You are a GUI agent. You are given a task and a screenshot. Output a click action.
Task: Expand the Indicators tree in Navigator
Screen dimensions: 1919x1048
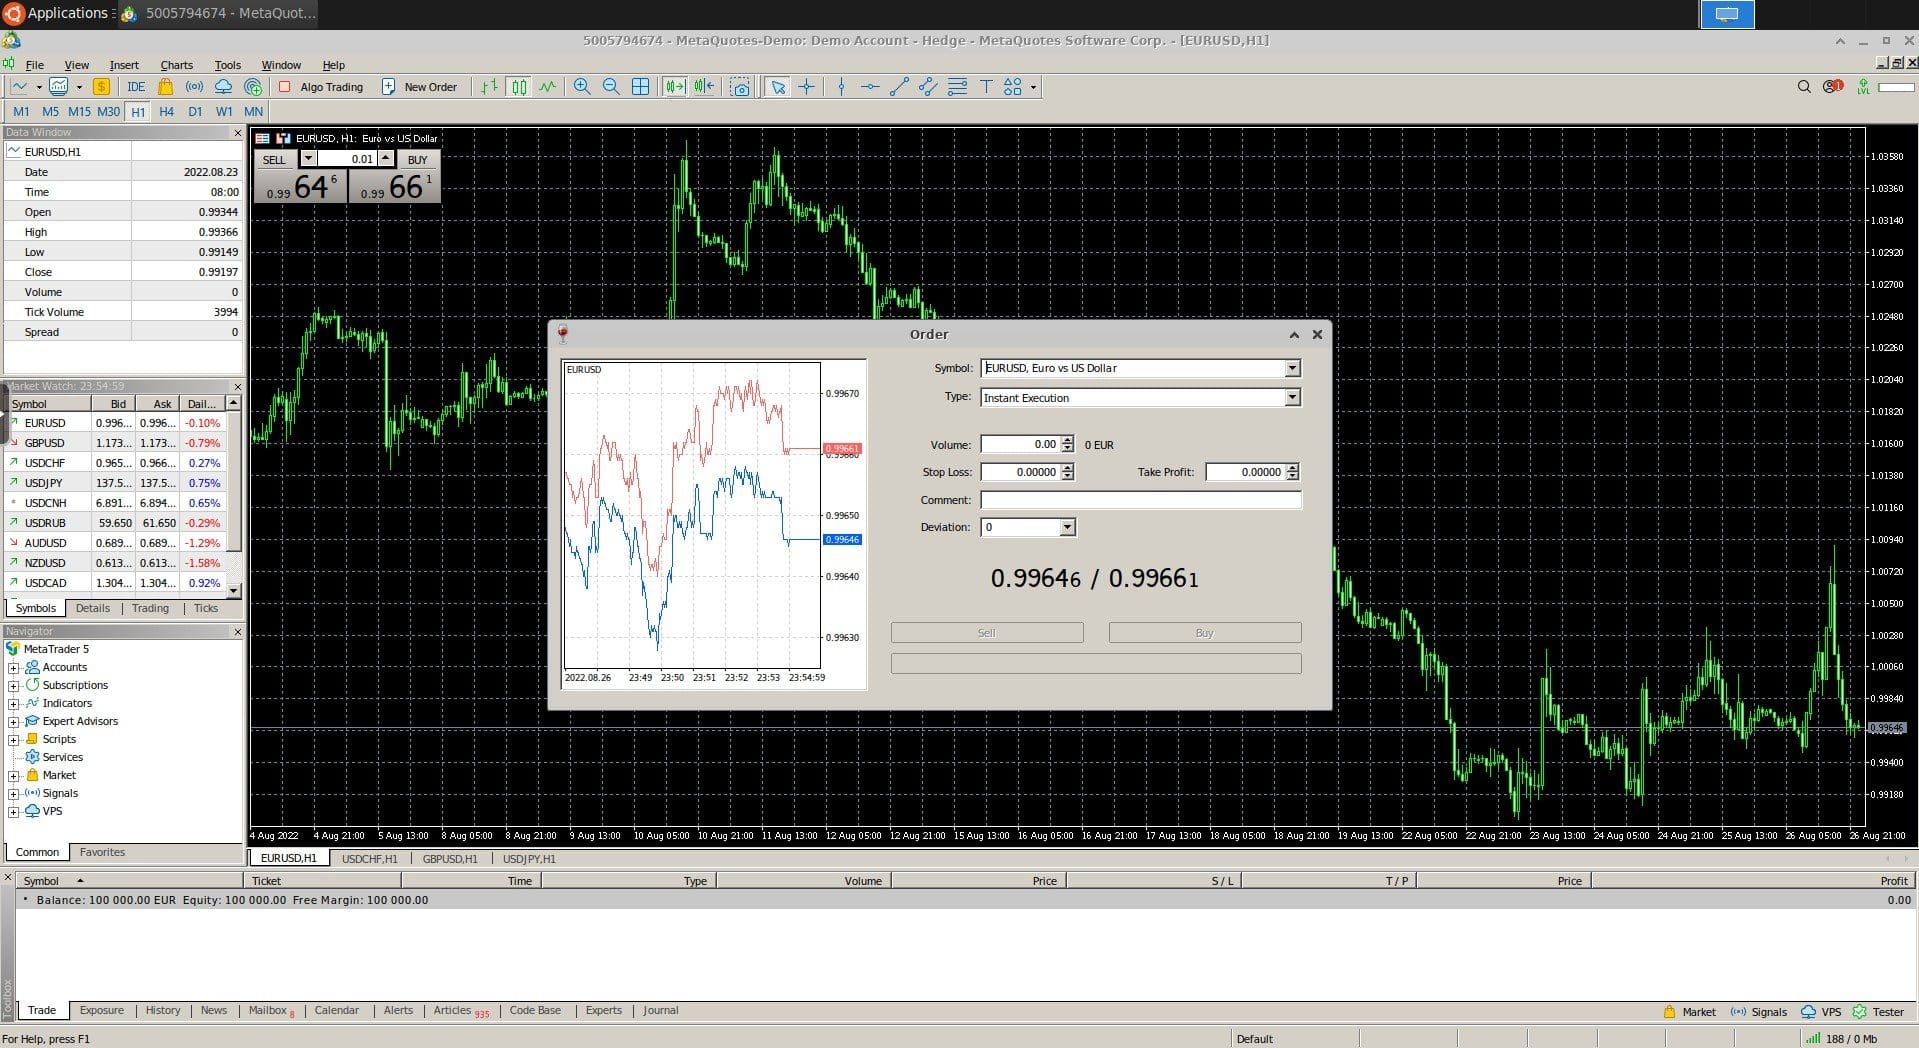(13, 703)
